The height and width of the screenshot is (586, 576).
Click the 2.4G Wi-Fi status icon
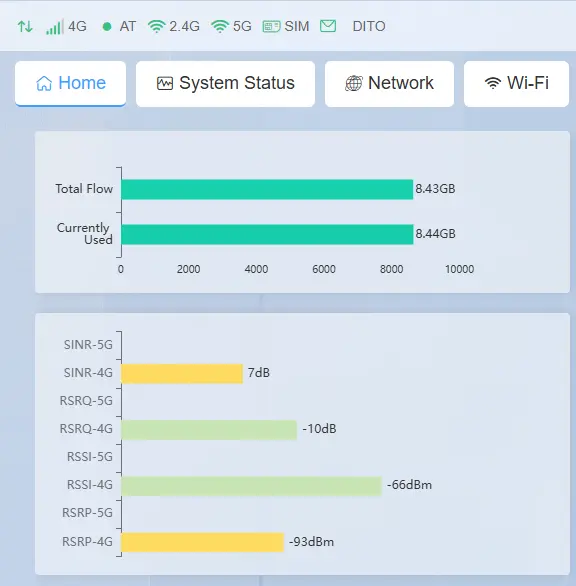click(x=156, y=27)
